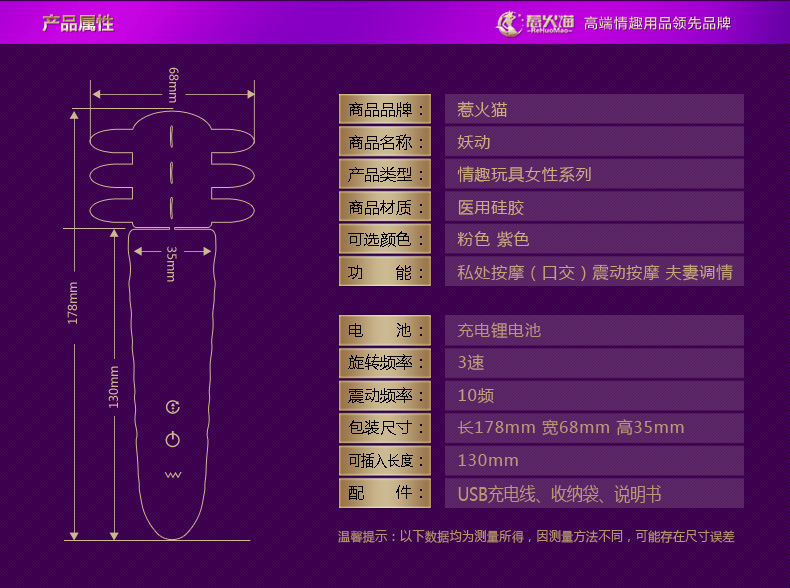
Task: Click the 产品类型 label cell
Action: pyautogui.click(x=385, y=174)
